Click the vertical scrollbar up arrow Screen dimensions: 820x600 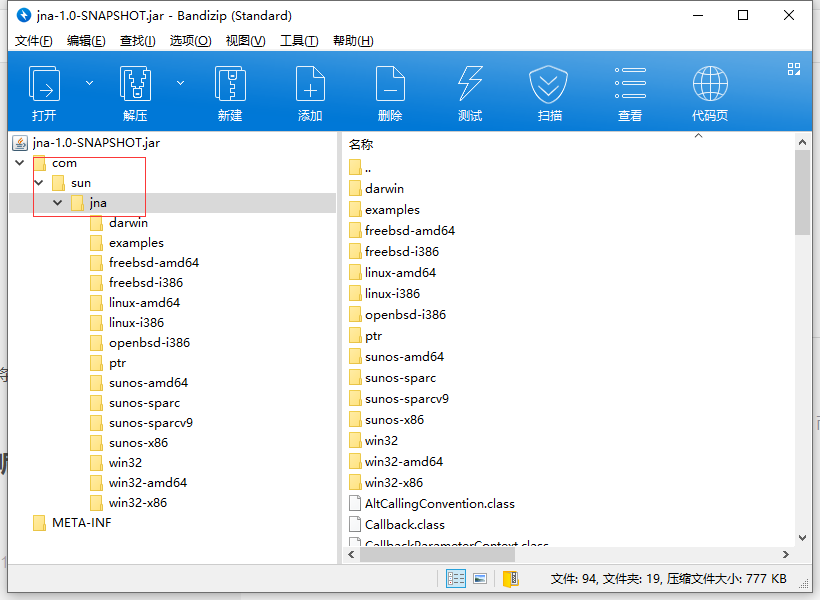802,142
